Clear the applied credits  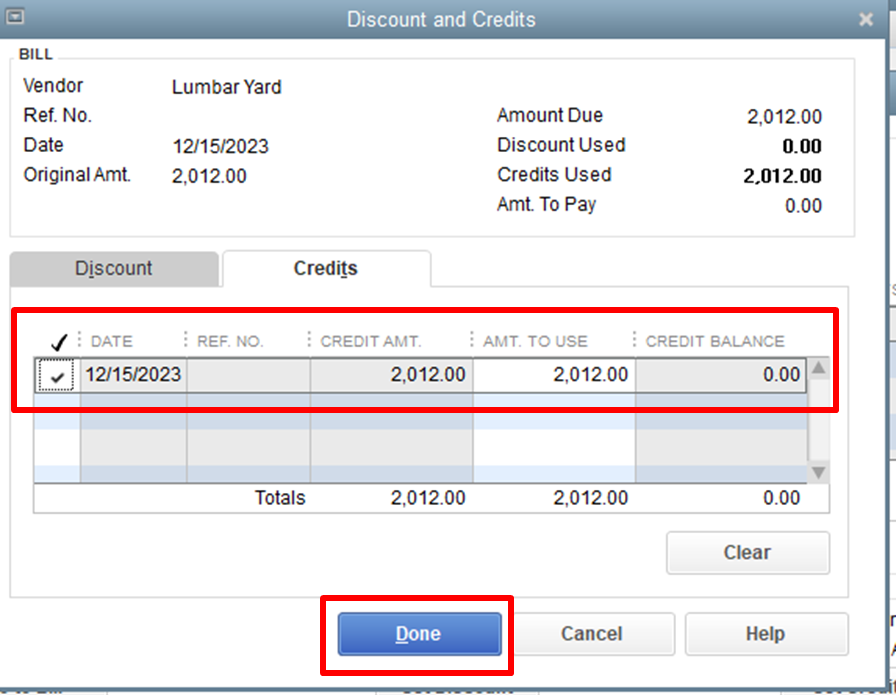click(x=747, y=553)
